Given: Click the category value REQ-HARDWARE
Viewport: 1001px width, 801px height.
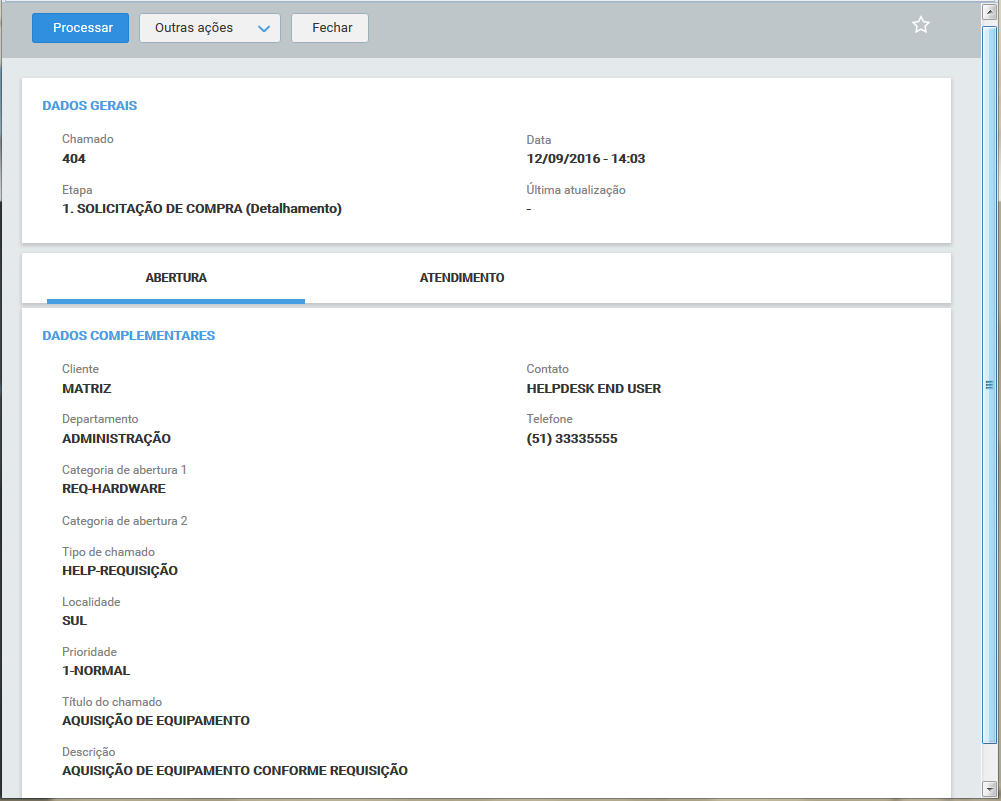Looking at the screenshot, I should (x=113, y=489).
